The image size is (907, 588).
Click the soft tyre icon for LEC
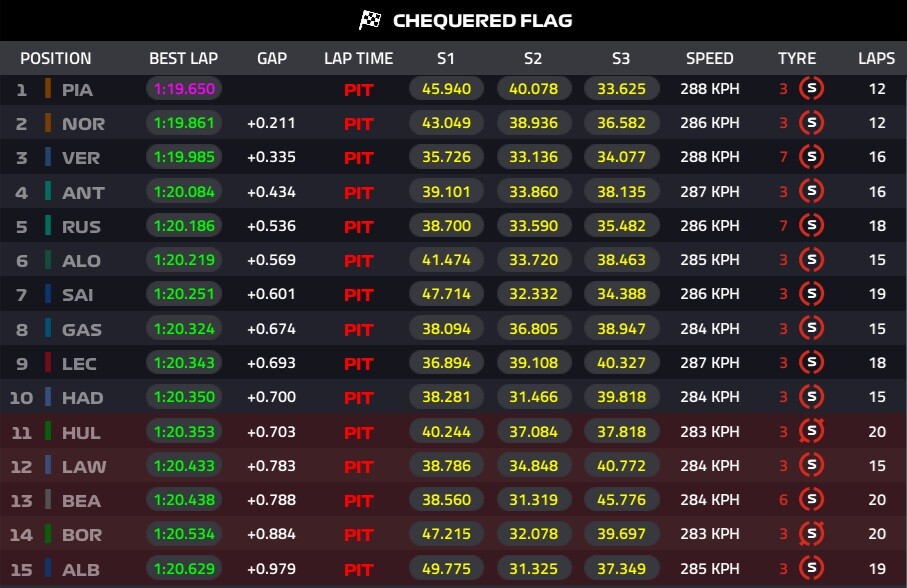click(812, 363)
